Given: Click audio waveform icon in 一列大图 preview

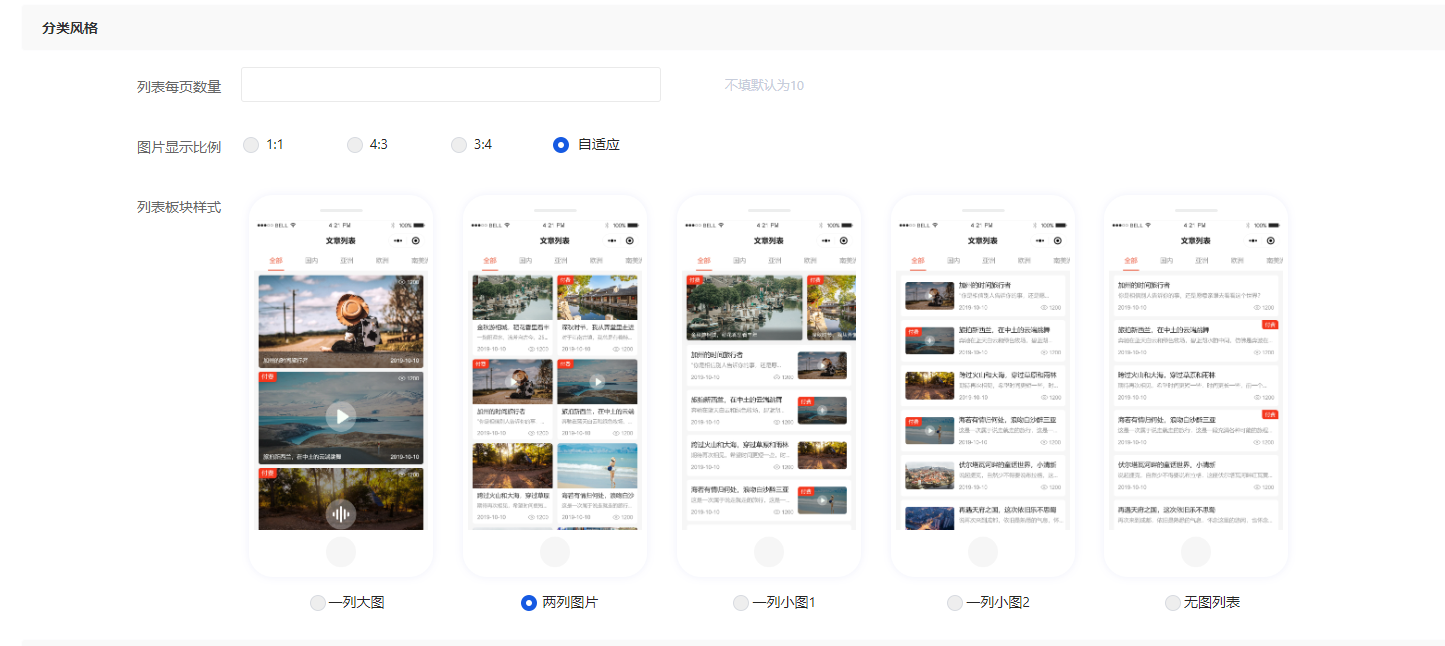Looking at the screenshot, I should tap(341, 514).
